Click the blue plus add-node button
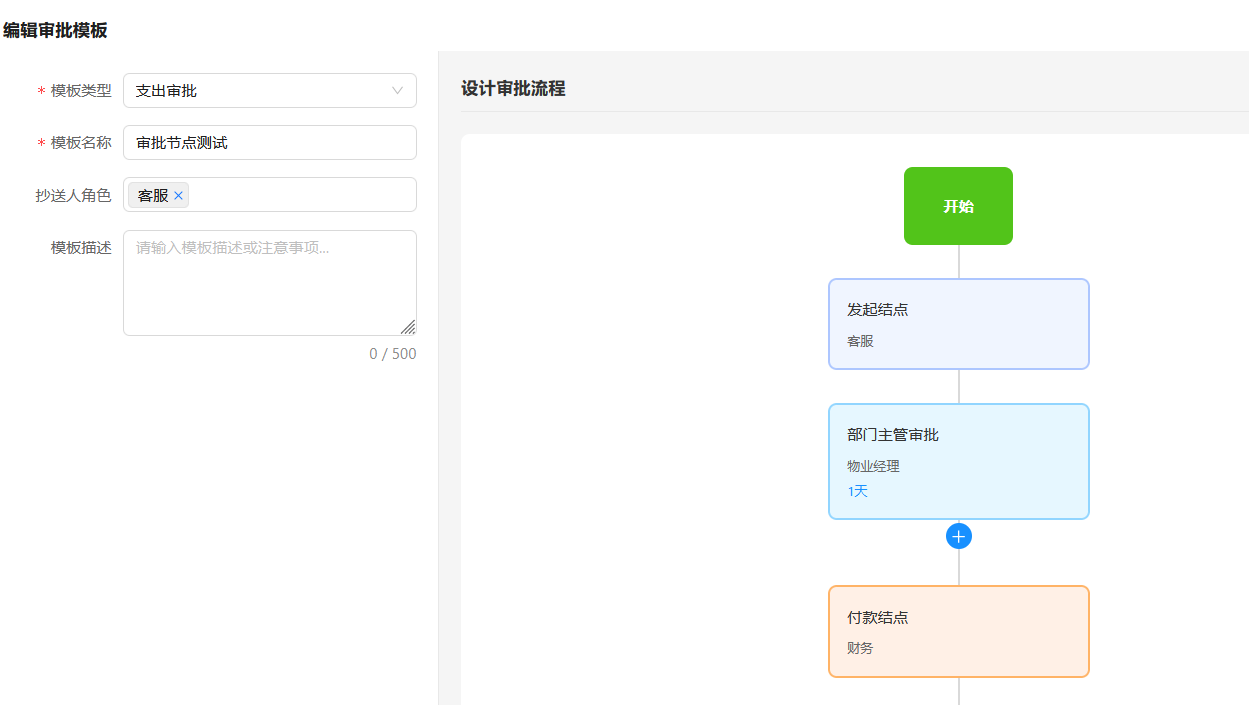The height and width of the screenshot is (714, 1249). tap(958, 536)
